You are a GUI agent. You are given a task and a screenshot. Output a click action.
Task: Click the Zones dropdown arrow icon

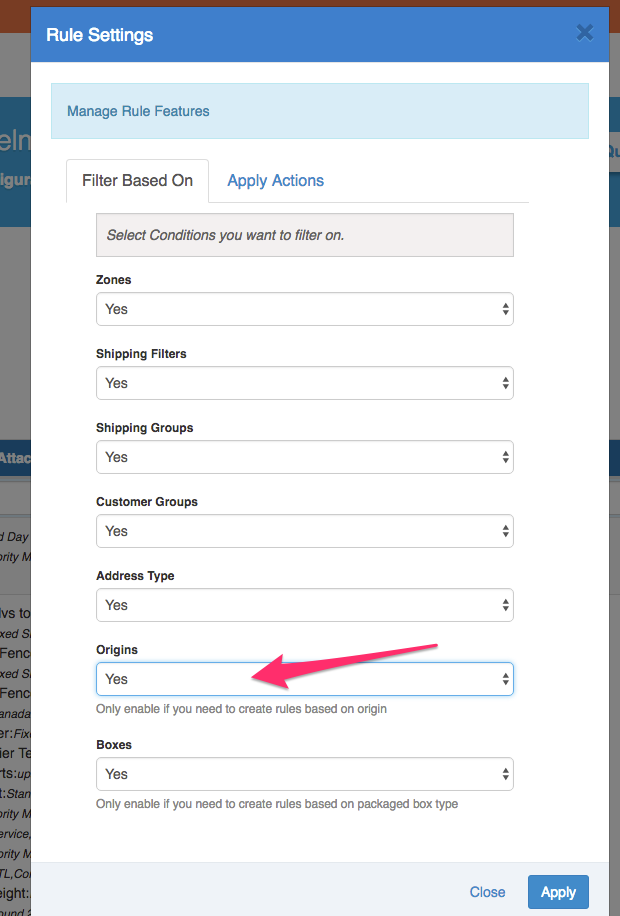[x=506, y=310]
